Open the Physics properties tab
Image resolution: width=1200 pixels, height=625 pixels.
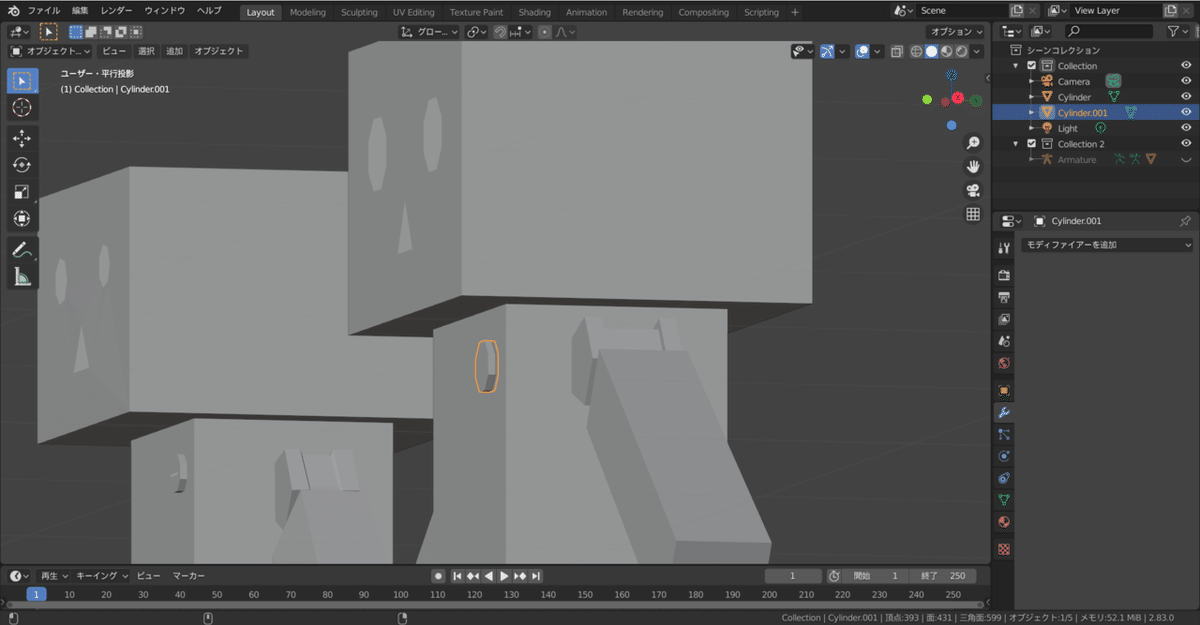pyautogui.click(x=1004, y=456)
